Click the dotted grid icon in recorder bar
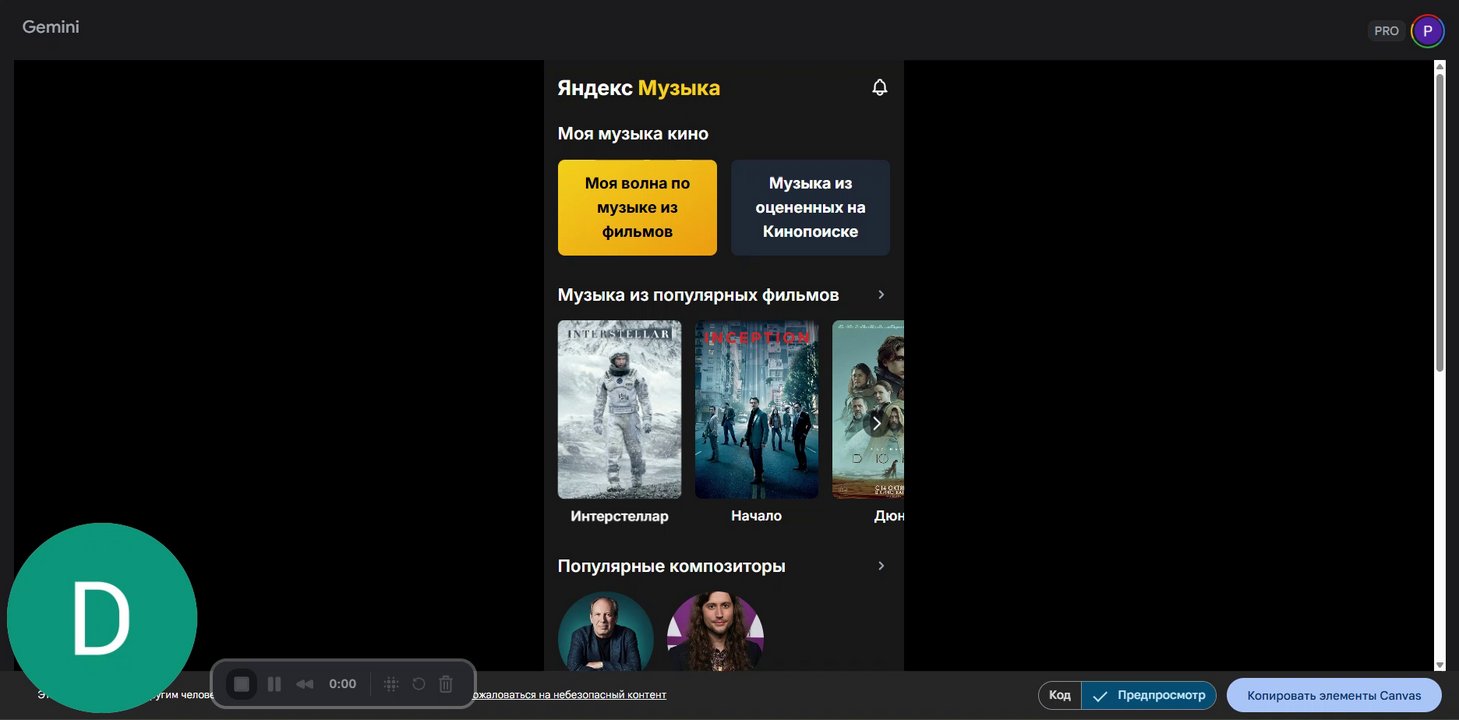This screenshot has height=720, width=1459. tap(391, 684)
